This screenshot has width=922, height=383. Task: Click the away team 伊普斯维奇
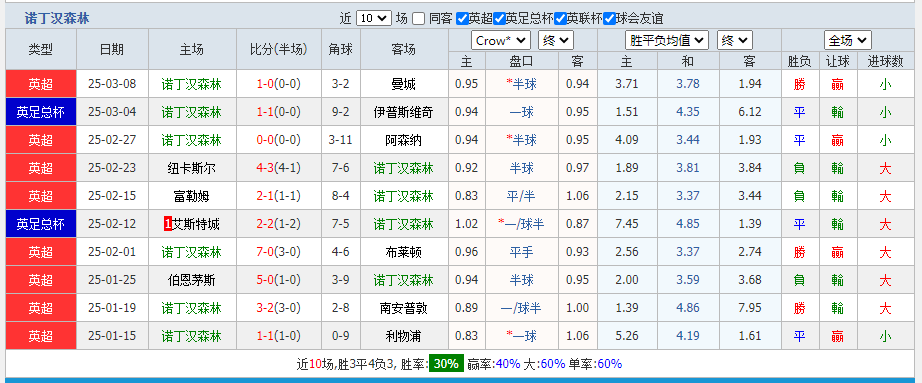[x=403, y=112]
